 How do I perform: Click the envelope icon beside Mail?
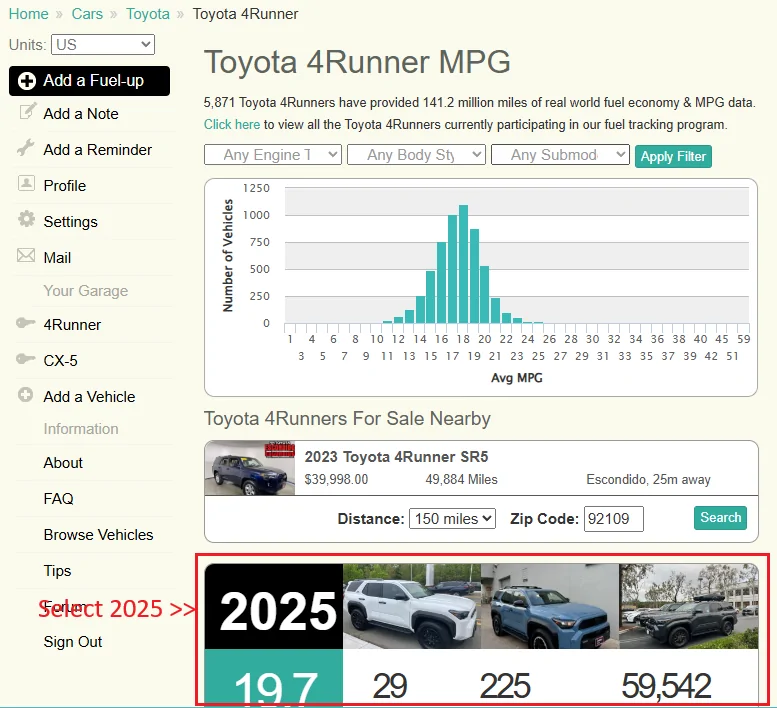pos(26,255)
